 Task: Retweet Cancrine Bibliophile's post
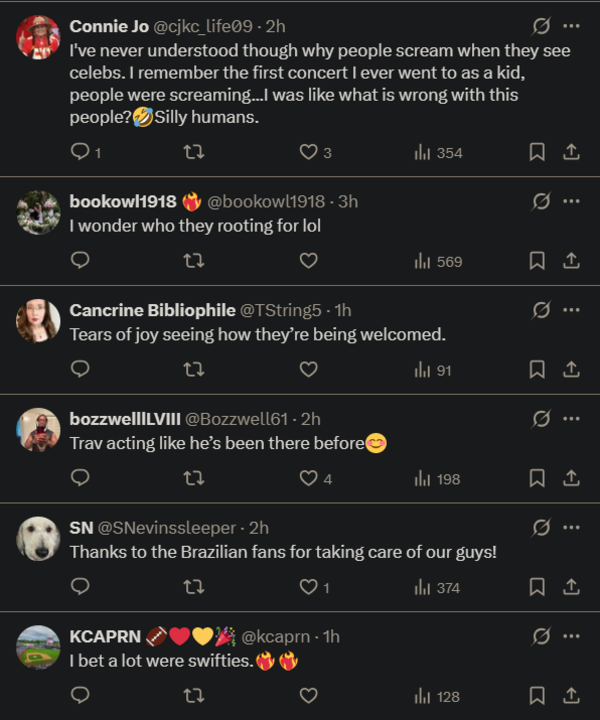(x=195, y=370)
